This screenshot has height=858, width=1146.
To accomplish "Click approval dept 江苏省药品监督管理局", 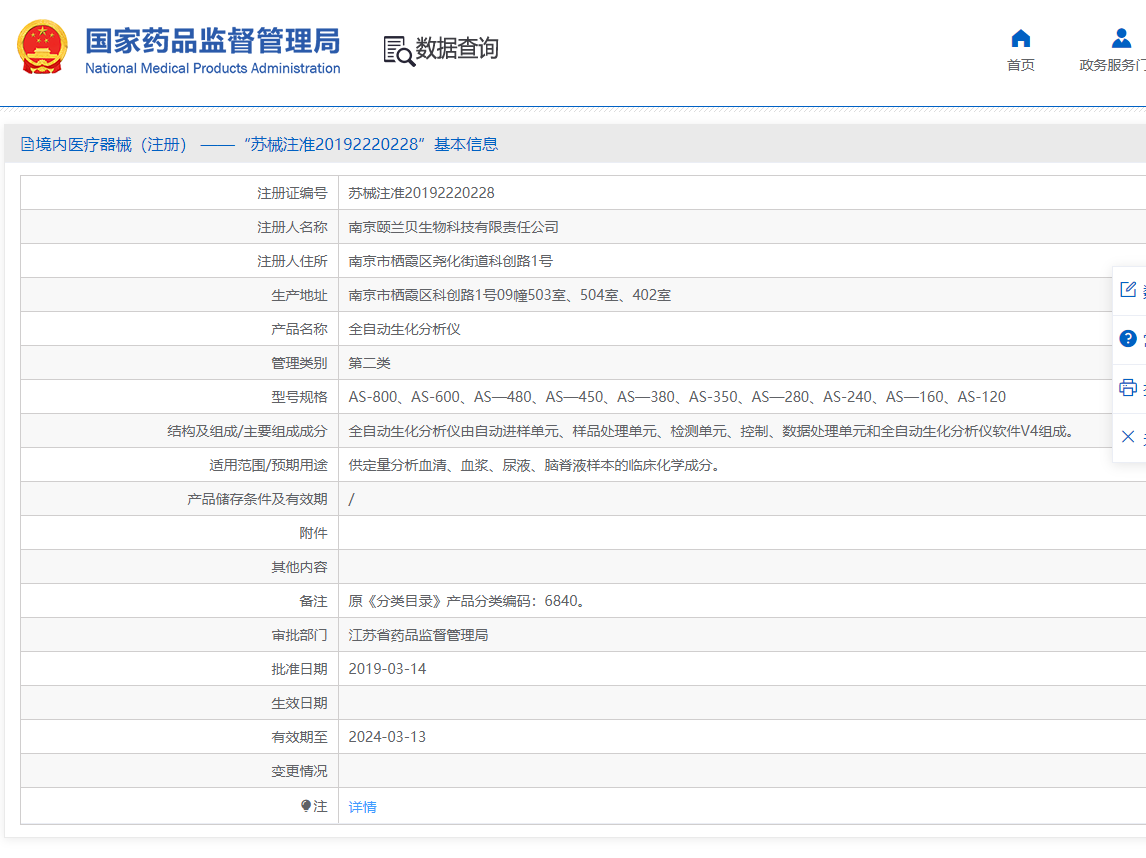I will pyautogui.click(x=418, y=635).
